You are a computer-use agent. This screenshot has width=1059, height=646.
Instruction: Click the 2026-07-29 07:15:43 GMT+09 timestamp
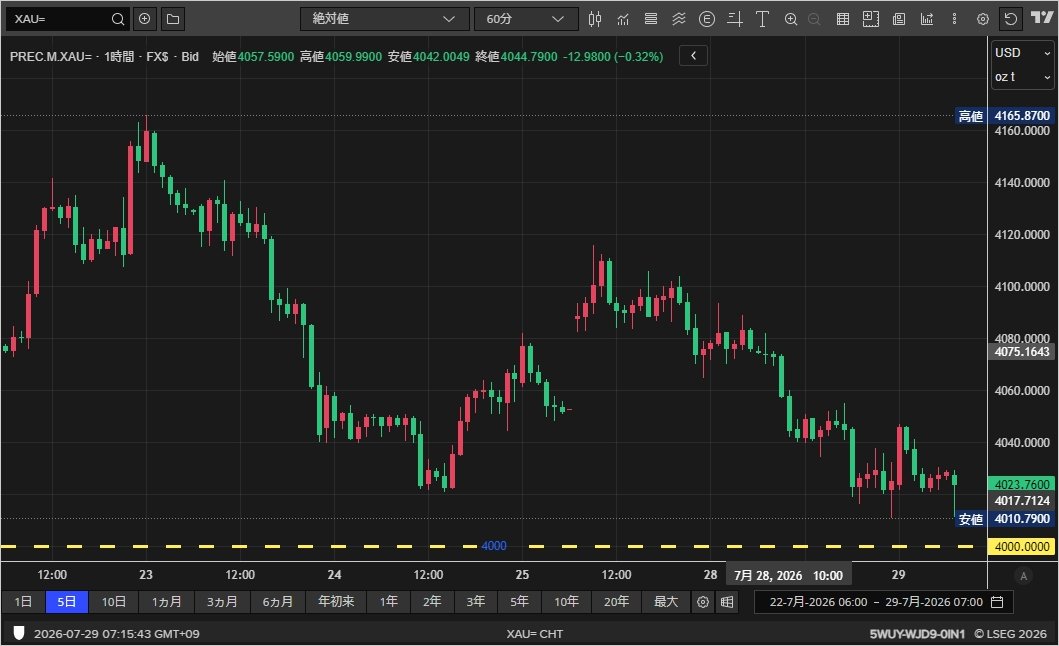(117, 634)
